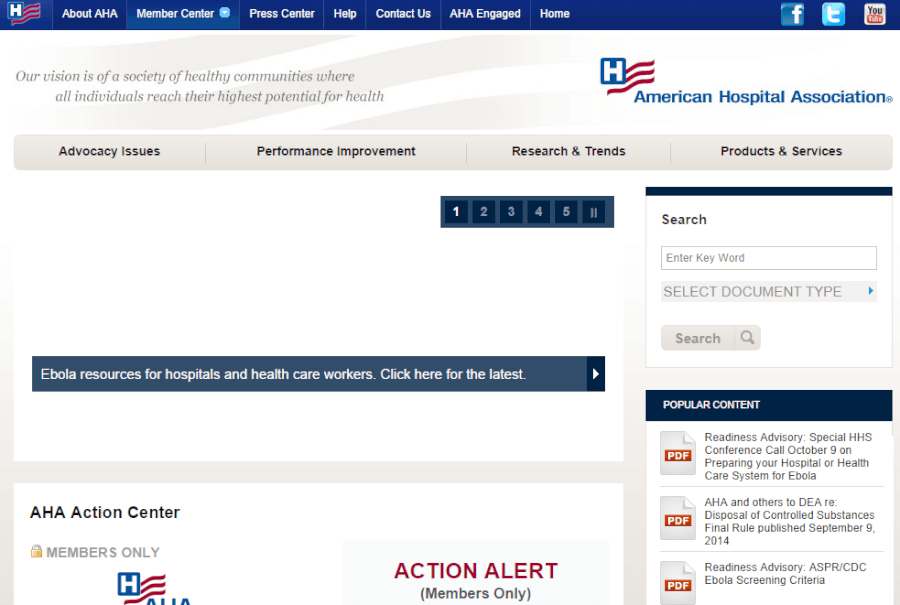This screenshot has height=605, width=900.
Task: Click the Members Only lock icon
Action: coord(36,551)
